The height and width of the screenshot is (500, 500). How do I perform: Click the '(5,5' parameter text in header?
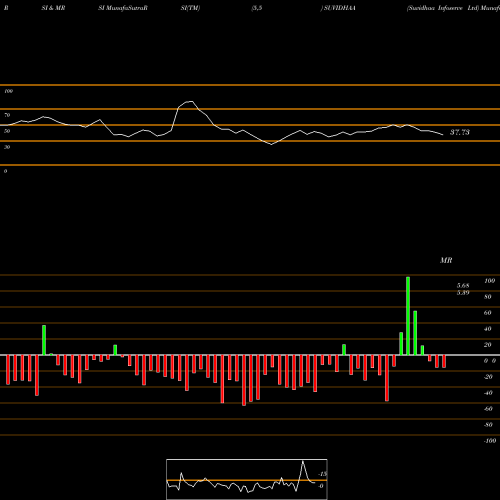tap(257, 8)
